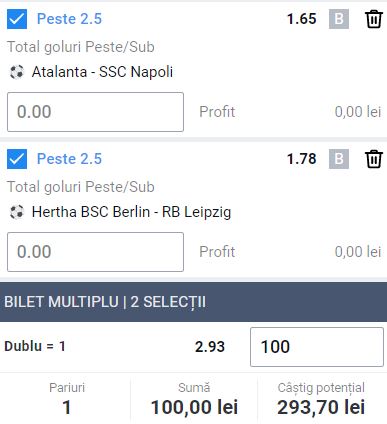
Task: Open the Atalanta - SSC Napoli match
Action: click(x=102, y=72)
